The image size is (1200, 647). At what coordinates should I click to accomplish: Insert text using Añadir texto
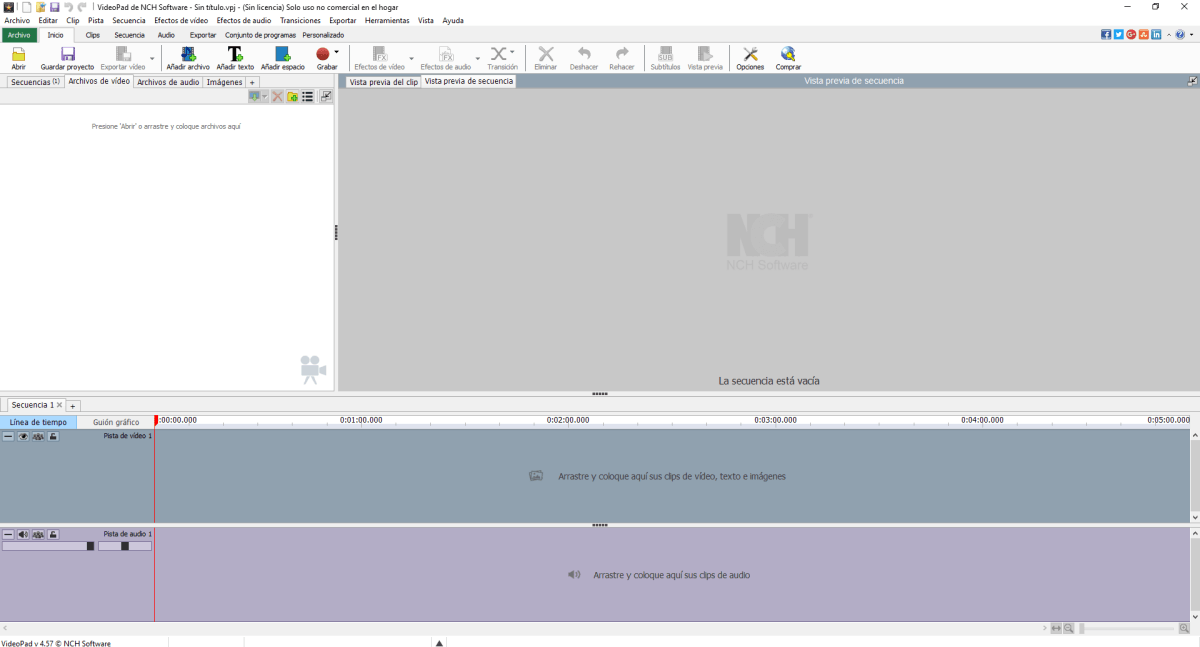[235, 54]
